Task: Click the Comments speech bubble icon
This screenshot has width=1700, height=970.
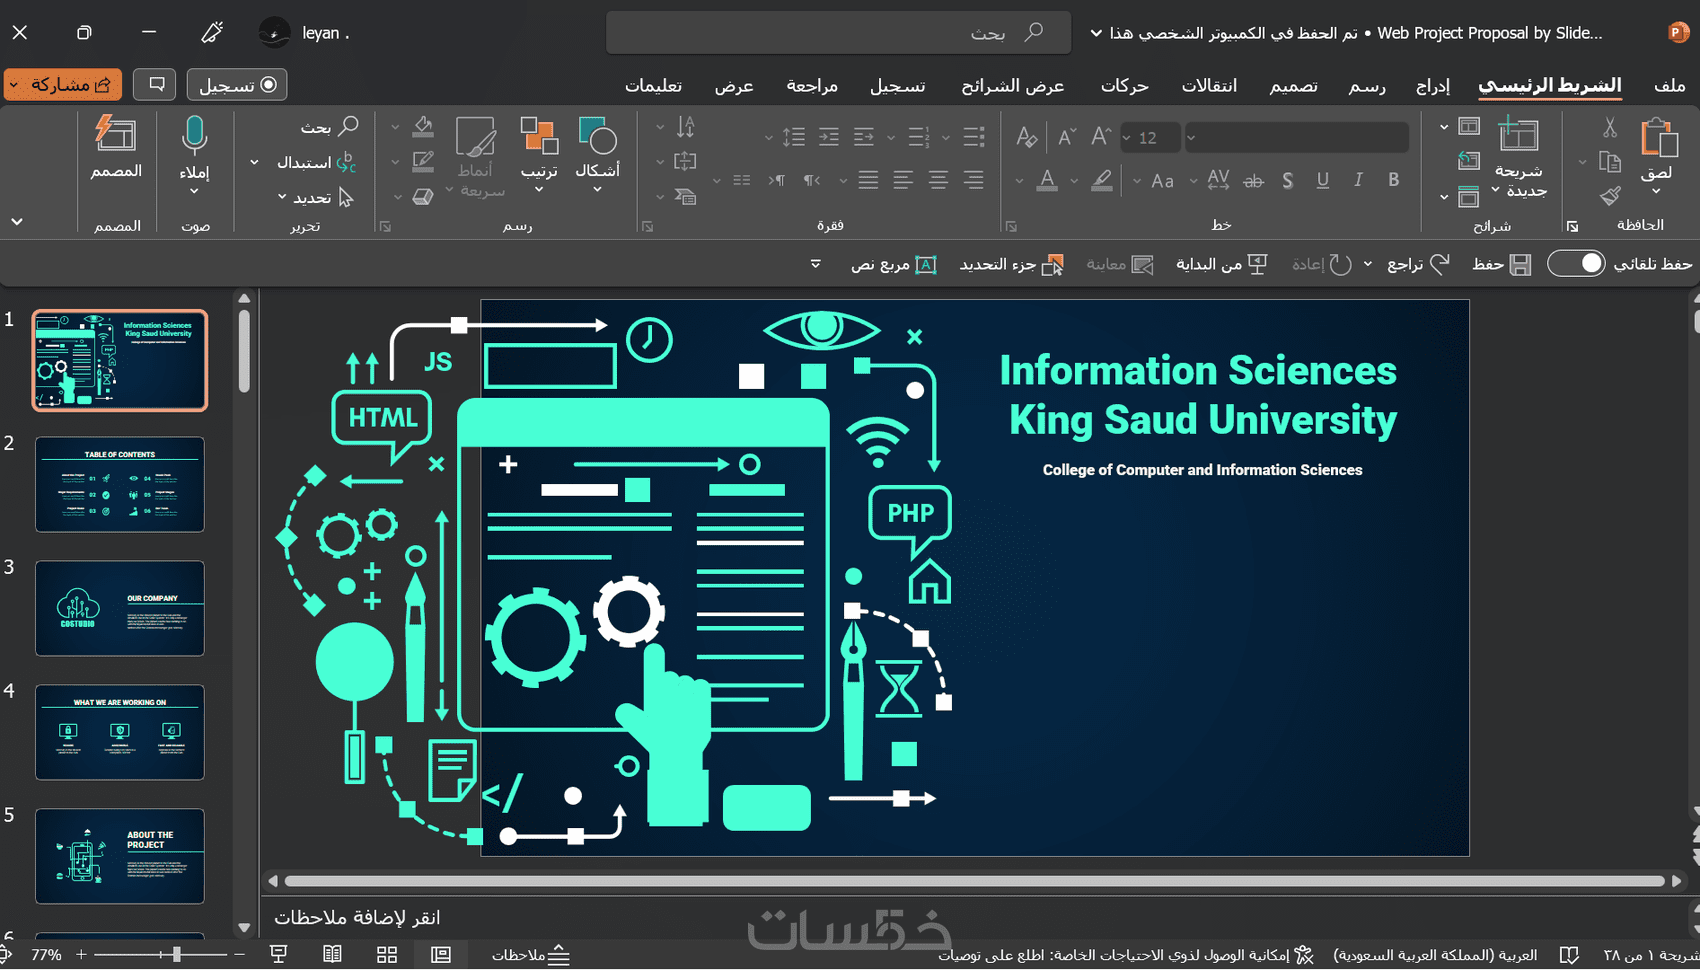Action: [x=156, y=85]
